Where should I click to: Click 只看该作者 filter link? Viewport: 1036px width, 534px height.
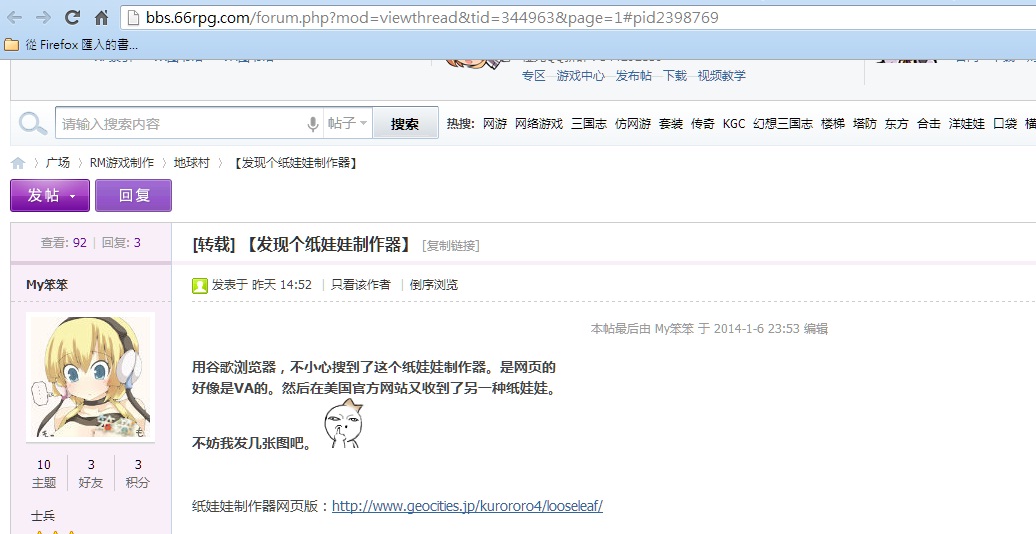click(361, 285)
